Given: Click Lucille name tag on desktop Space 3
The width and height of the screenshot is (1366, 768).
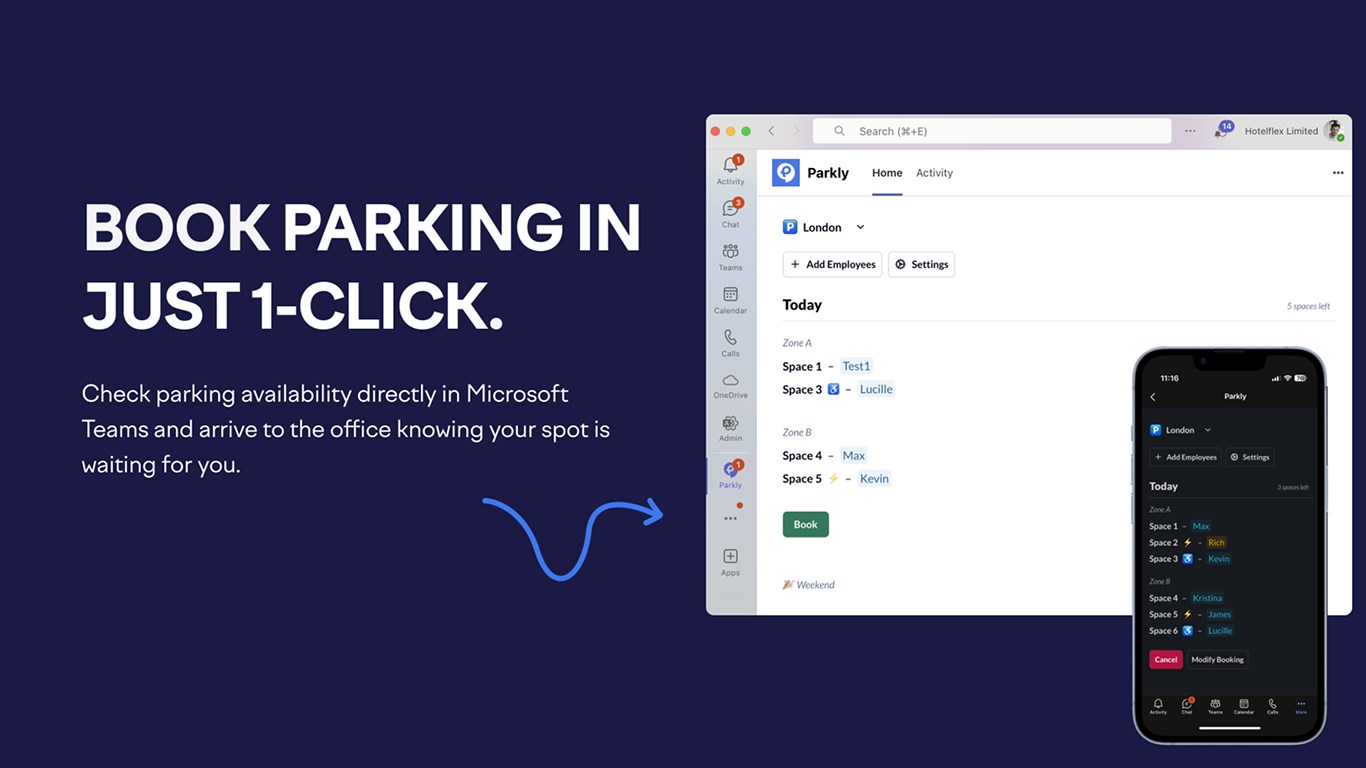Looking at the screenshot, I should coord(876,389).
